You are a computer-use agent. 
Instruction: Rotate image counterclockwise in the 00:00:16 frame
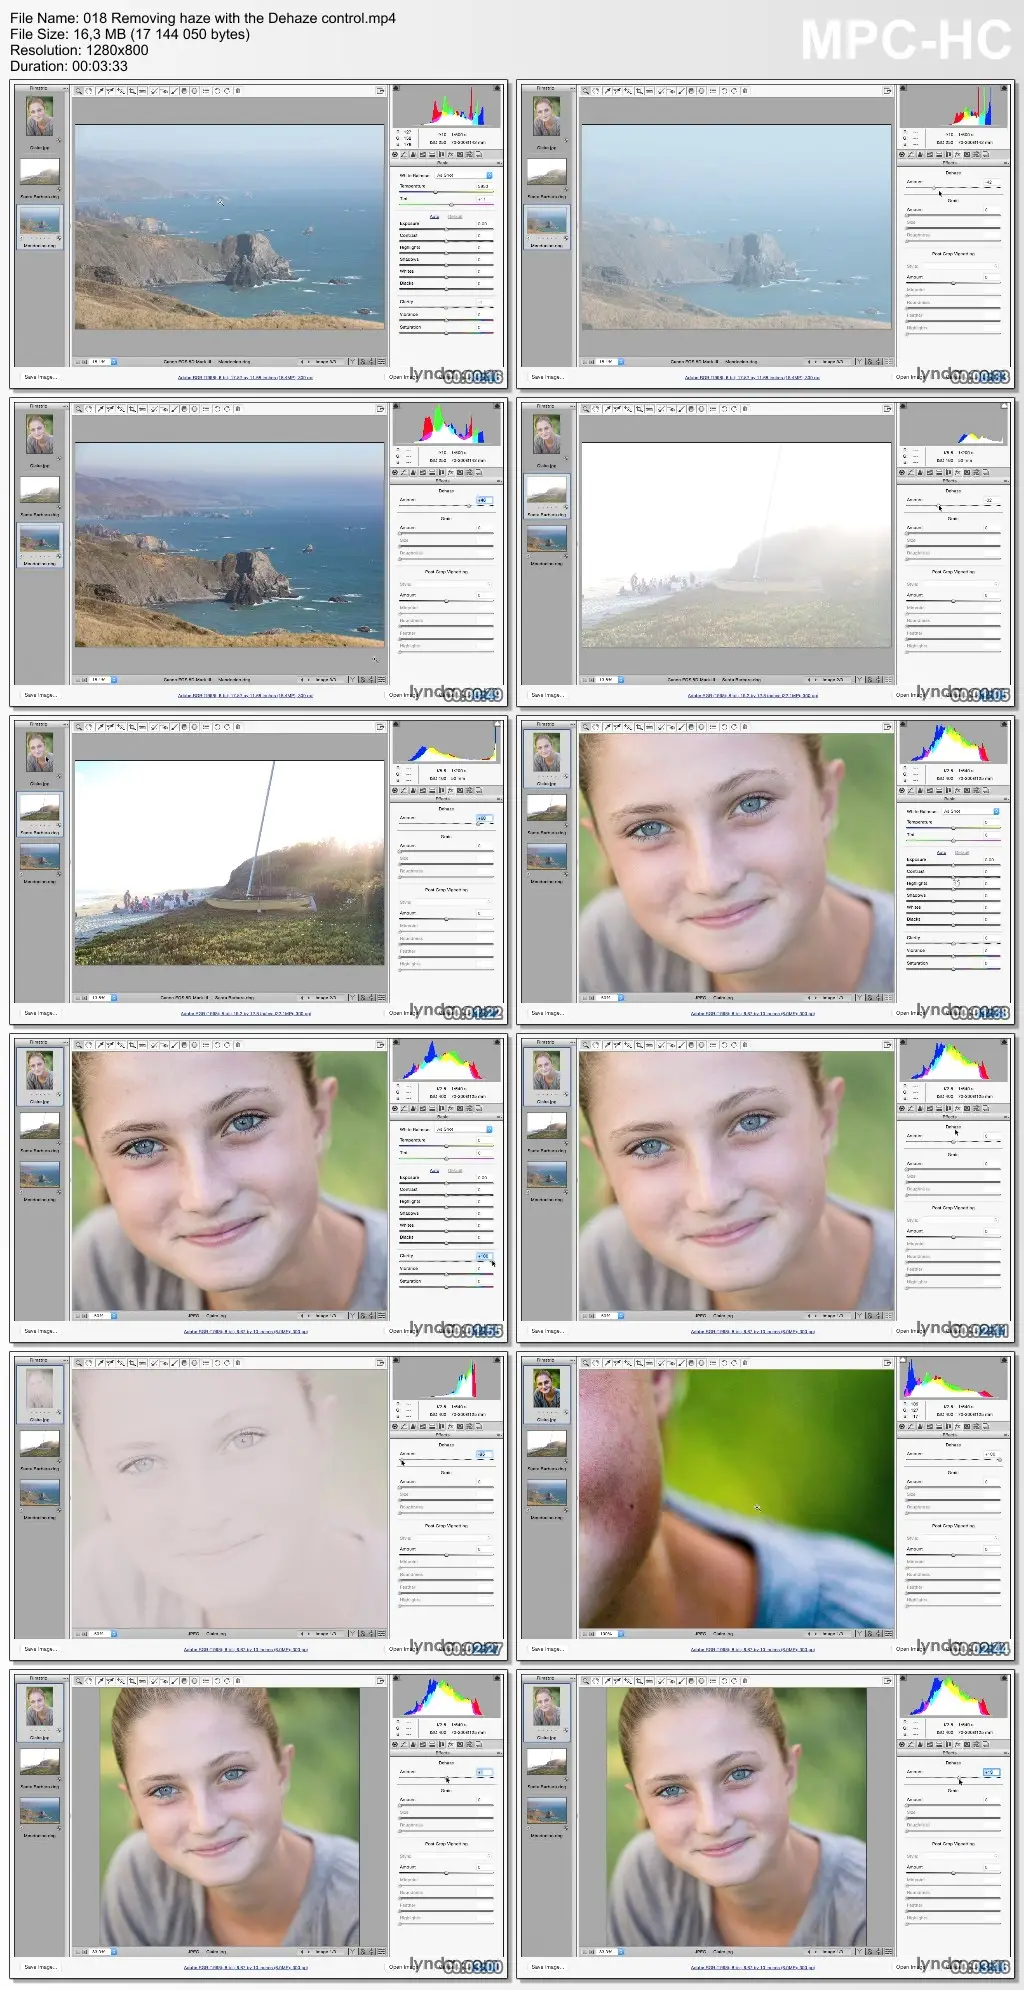pyautogui.click(x=216, y=91)
